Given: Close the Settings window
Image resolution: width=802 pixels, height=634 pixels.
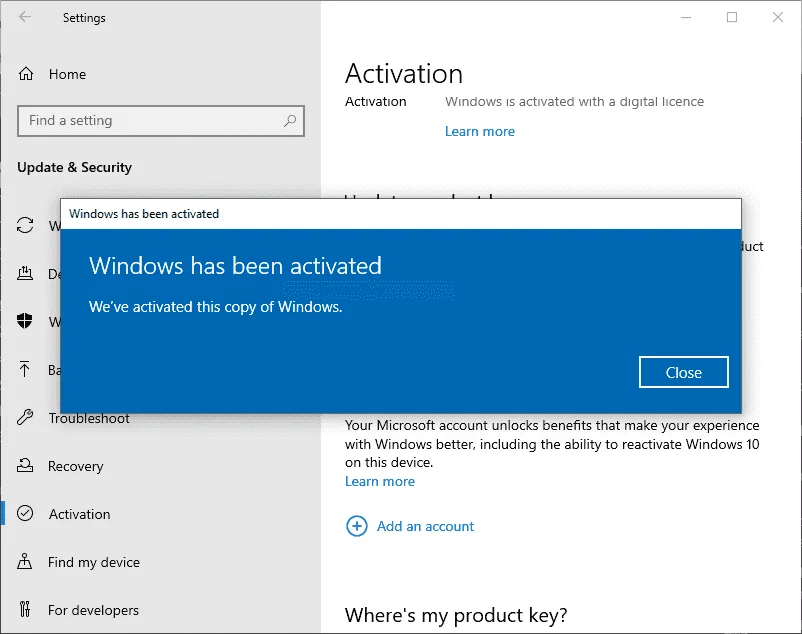Looking at the screenshot, I should tap(777, 17).
